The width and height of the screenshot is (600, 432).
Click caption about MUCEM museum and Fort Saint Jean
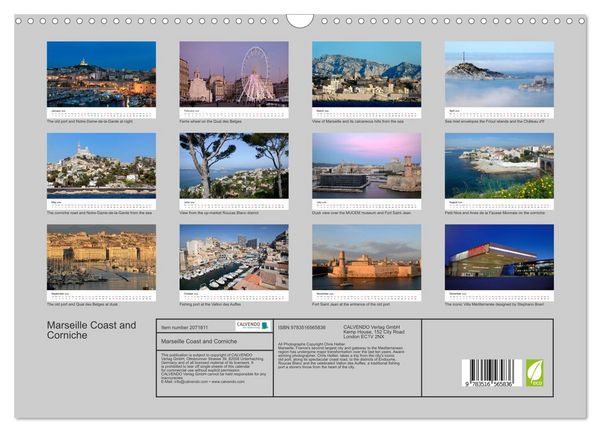[362, 213]
